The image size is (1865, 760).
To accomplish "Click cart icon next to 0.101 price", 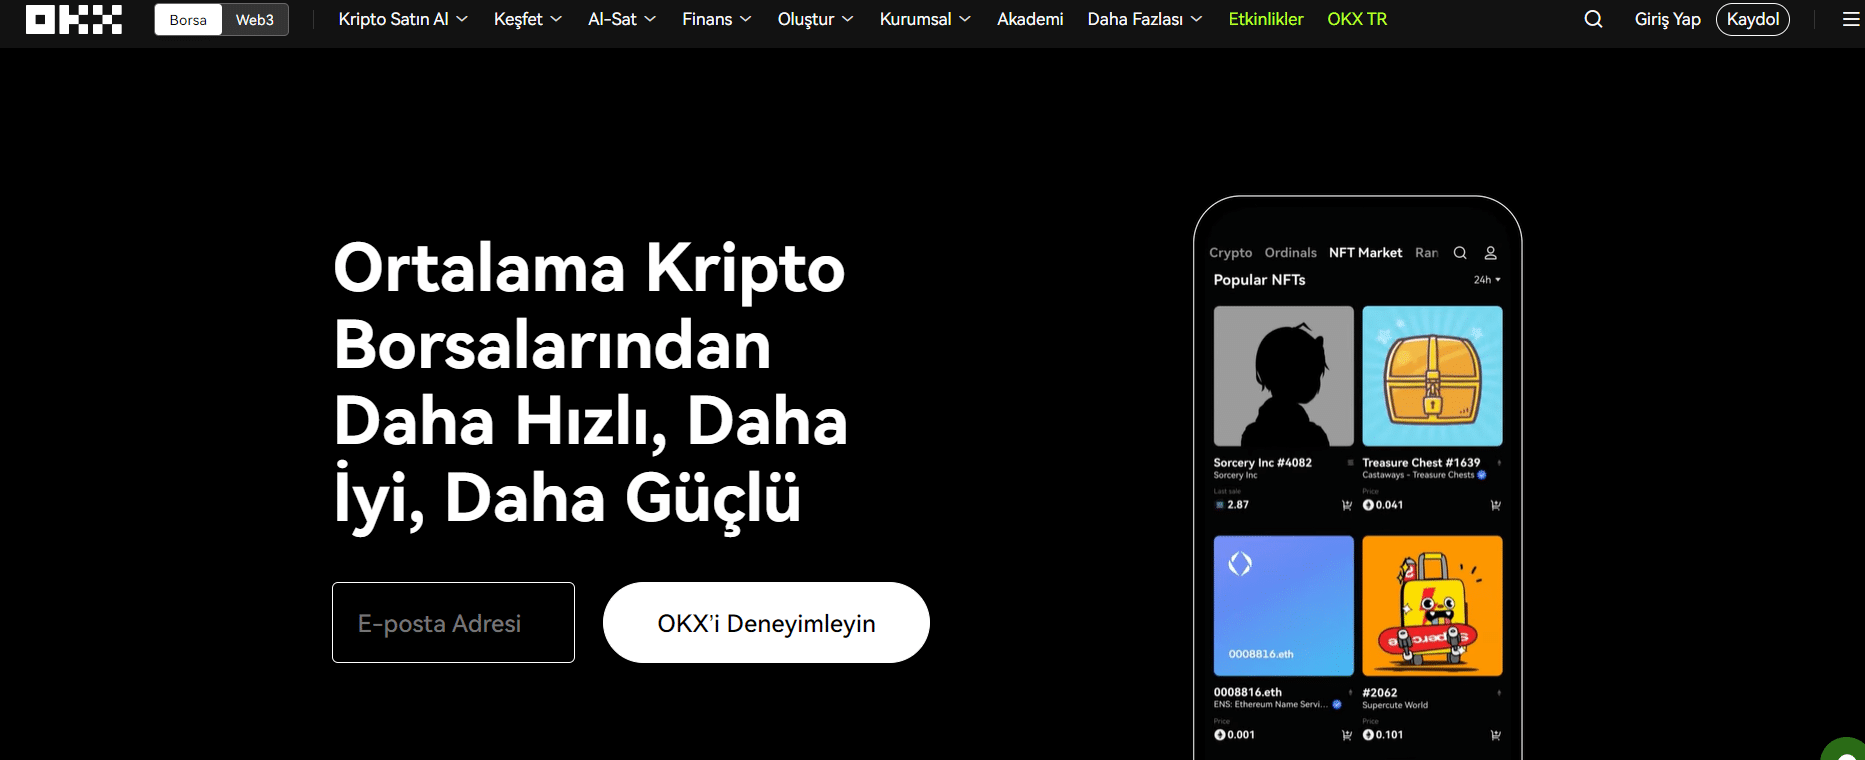I will tap(1495, 735).
